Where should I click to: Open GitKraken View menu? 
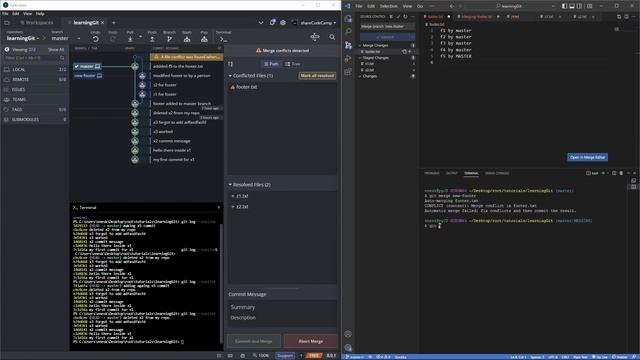pos(27,13)
